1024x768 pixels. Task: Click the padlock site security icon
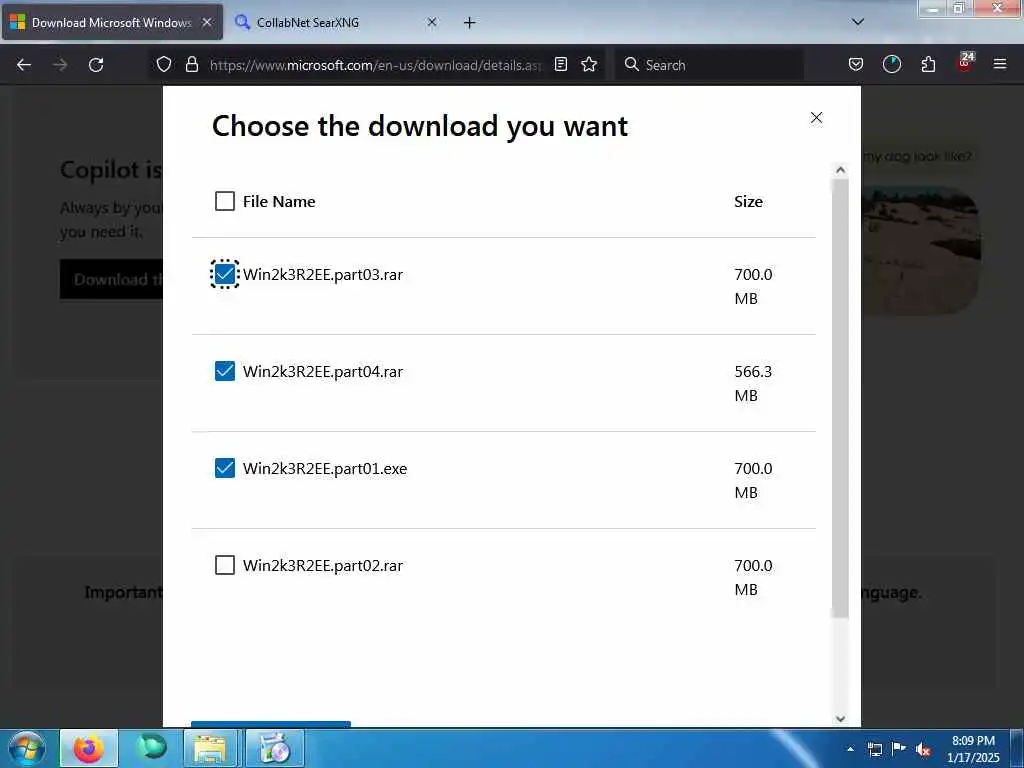(x=191, y=64)
